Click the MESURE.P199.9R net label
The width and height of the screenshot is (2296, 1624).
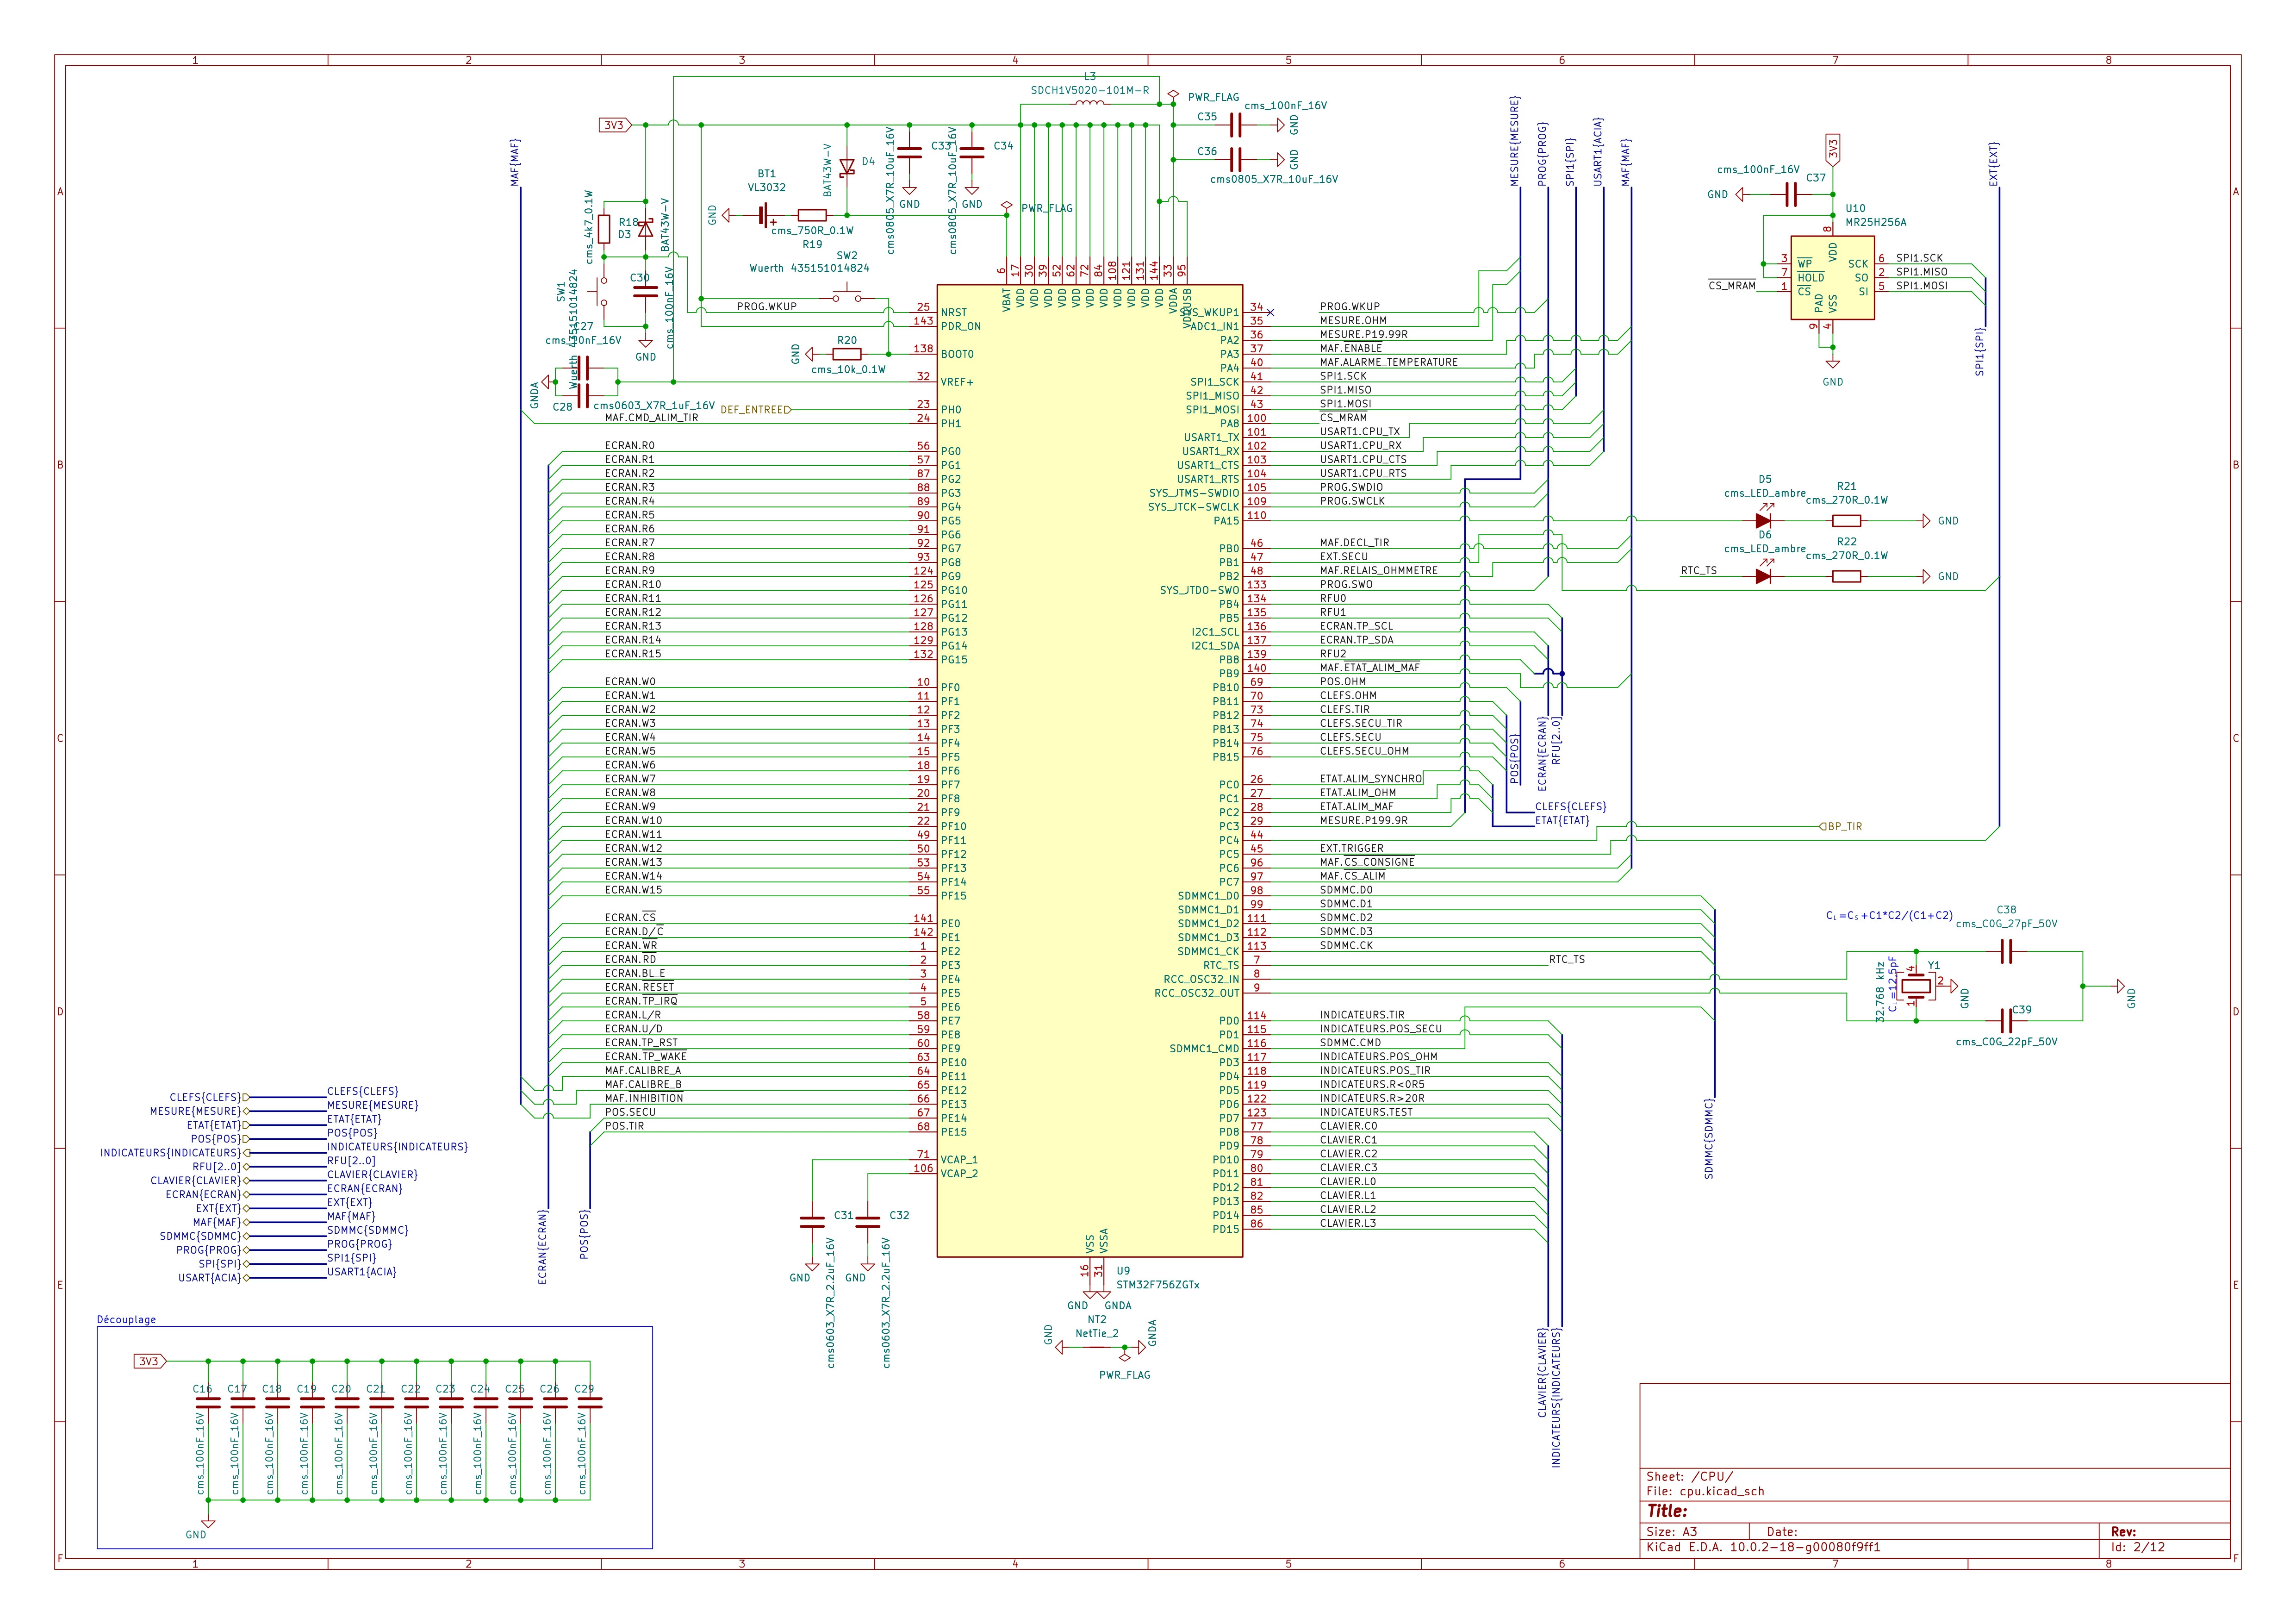(x=1364, y=820)
